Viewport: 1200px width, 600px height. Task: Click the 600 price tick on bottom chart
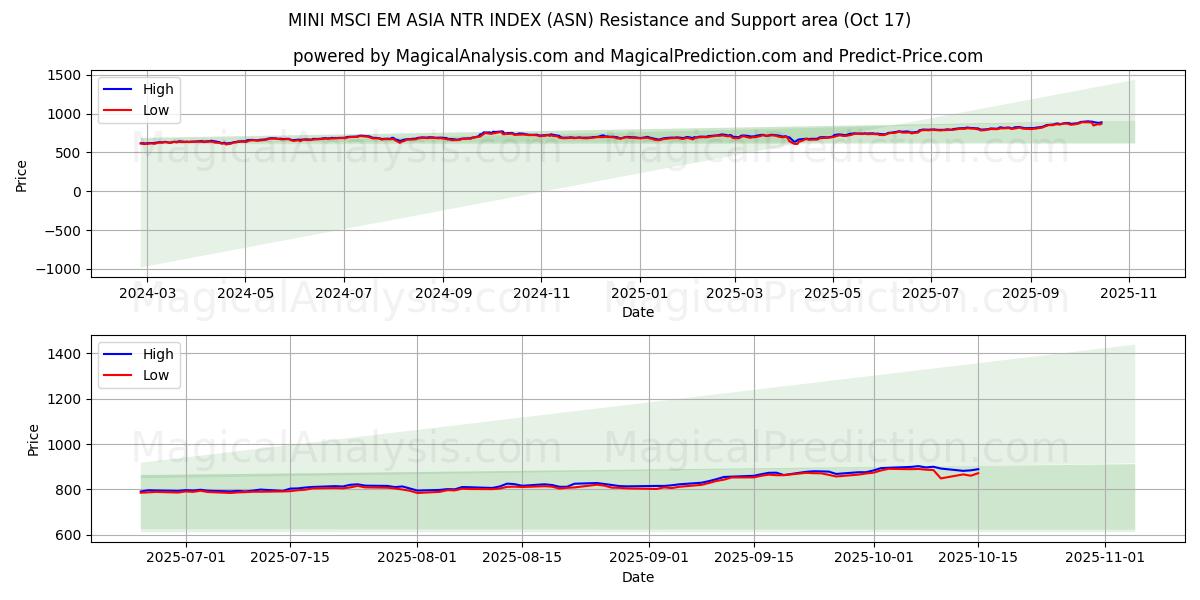(x=67, y=535)
